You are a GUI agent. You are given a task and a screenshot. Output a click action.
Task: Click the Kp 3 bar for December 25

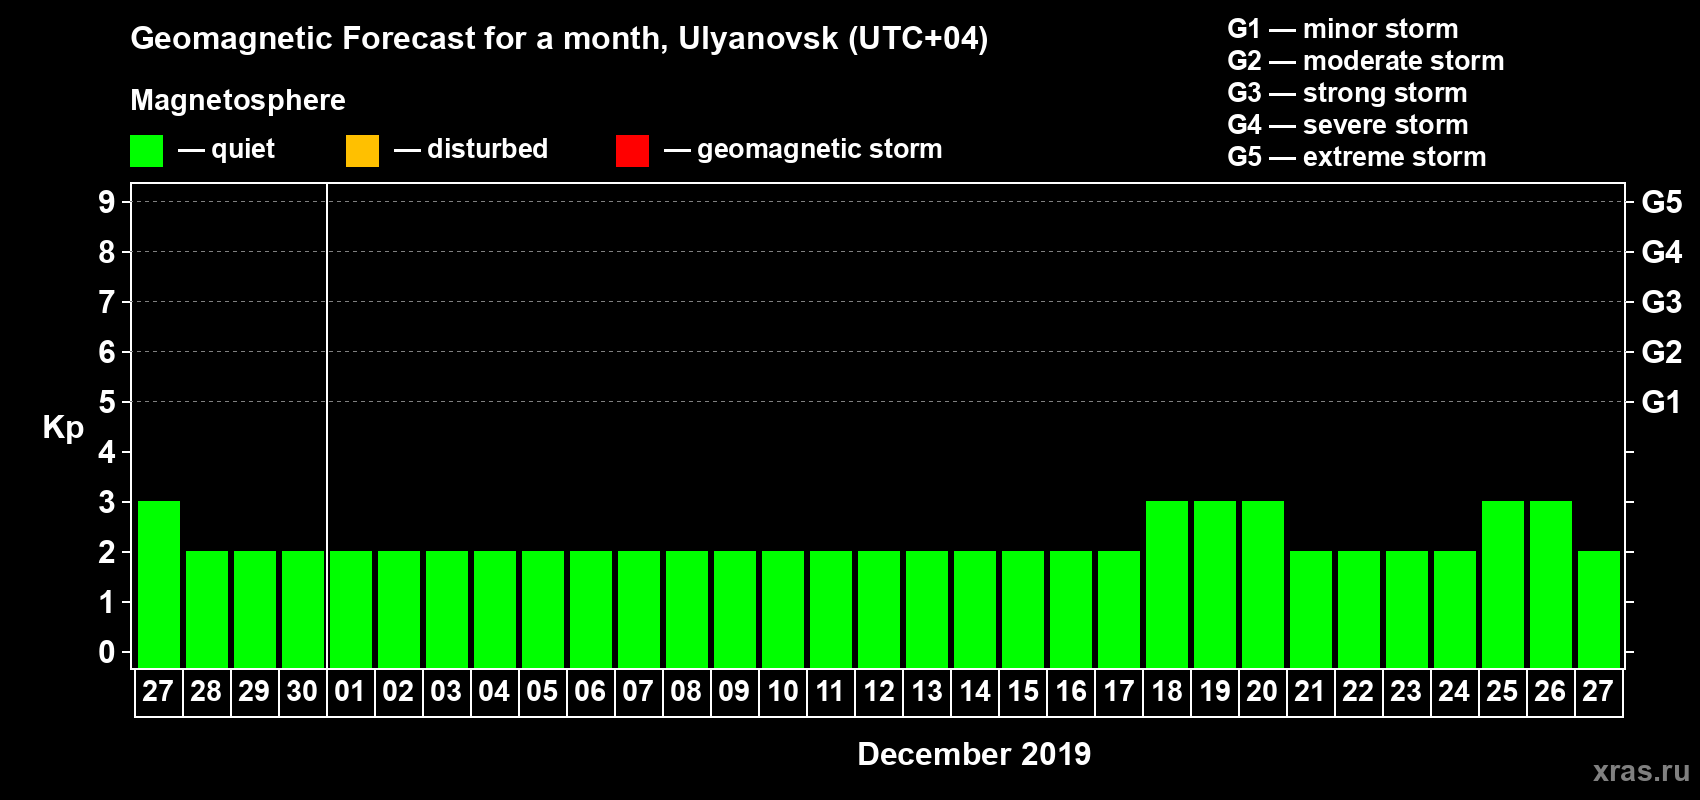1503,584
